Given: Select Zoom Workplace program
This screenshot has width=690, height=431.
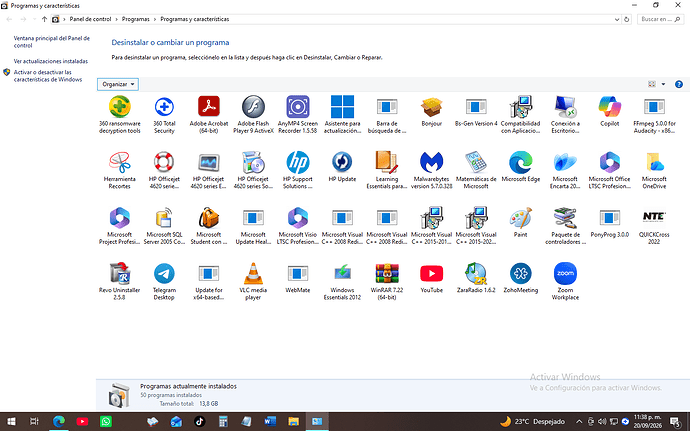Looking at the screenshot, I should pos(565,281).
